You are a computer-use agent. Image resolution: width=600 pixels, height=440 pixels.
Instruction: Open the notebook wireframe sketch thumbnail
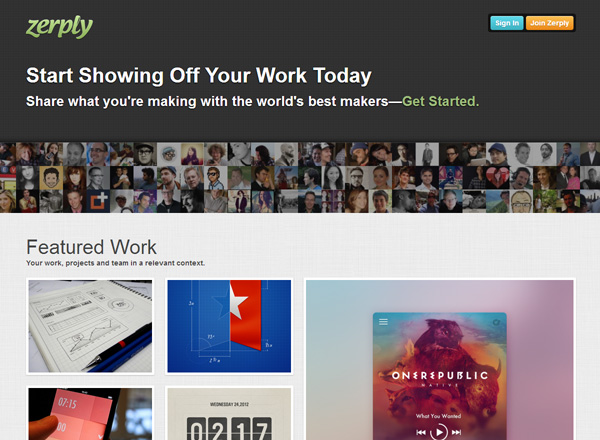pos(90,326)
